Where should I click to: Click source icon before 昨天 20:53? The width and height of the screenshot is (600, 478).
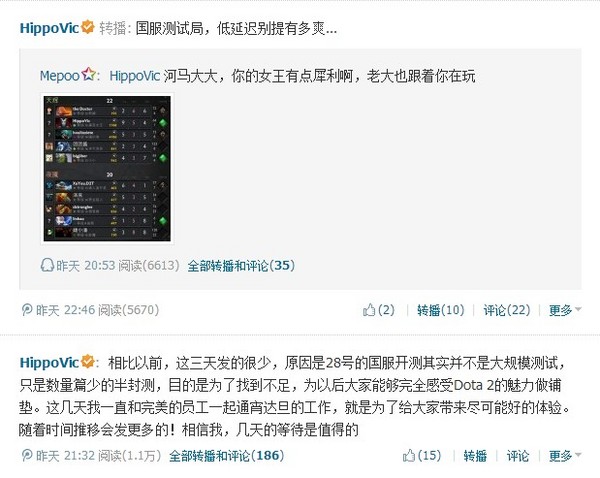point(47,265)
